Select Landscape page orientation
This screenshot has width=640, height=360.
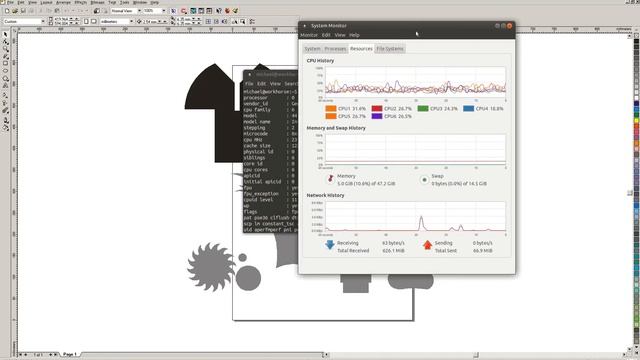[x=93, y=21]
